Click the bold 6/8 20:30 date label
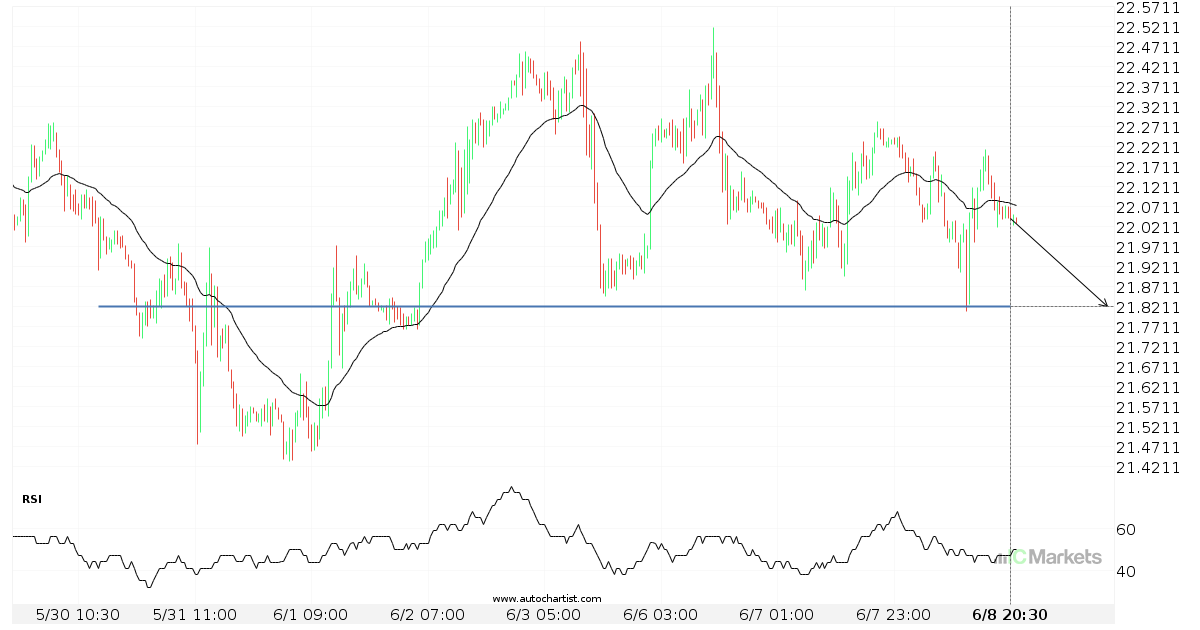This screenshot has width=1200, height=630. pos(1011,614)
